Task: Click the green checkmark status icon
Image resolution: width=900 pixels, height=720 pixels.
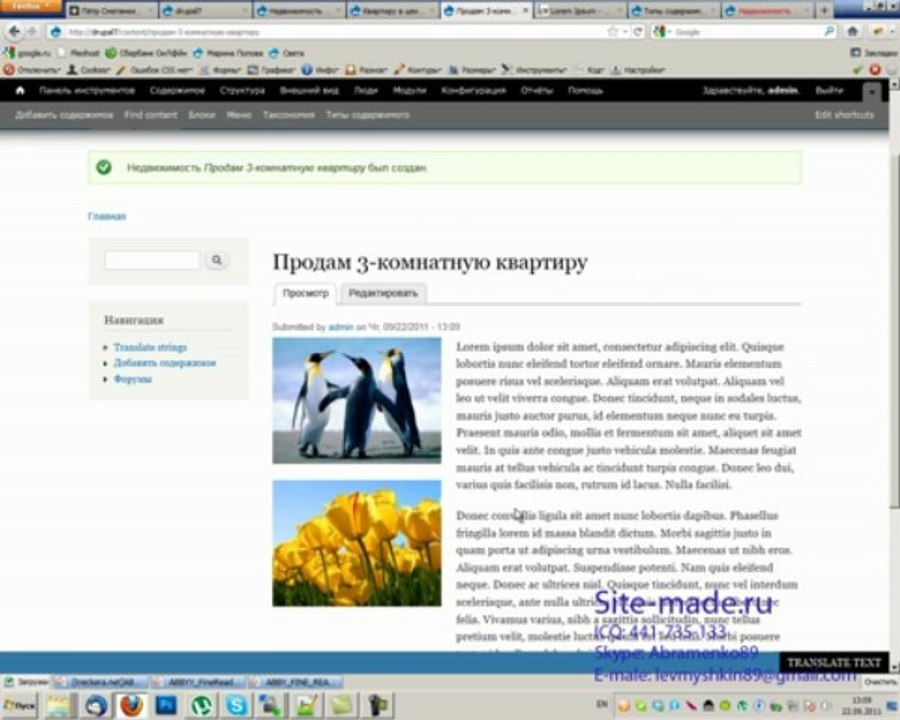Action: pos(104,167)
